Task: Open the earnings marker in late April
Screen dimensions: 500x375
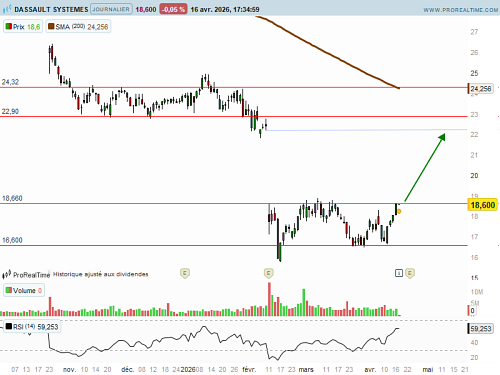Action: coord(410,273)
